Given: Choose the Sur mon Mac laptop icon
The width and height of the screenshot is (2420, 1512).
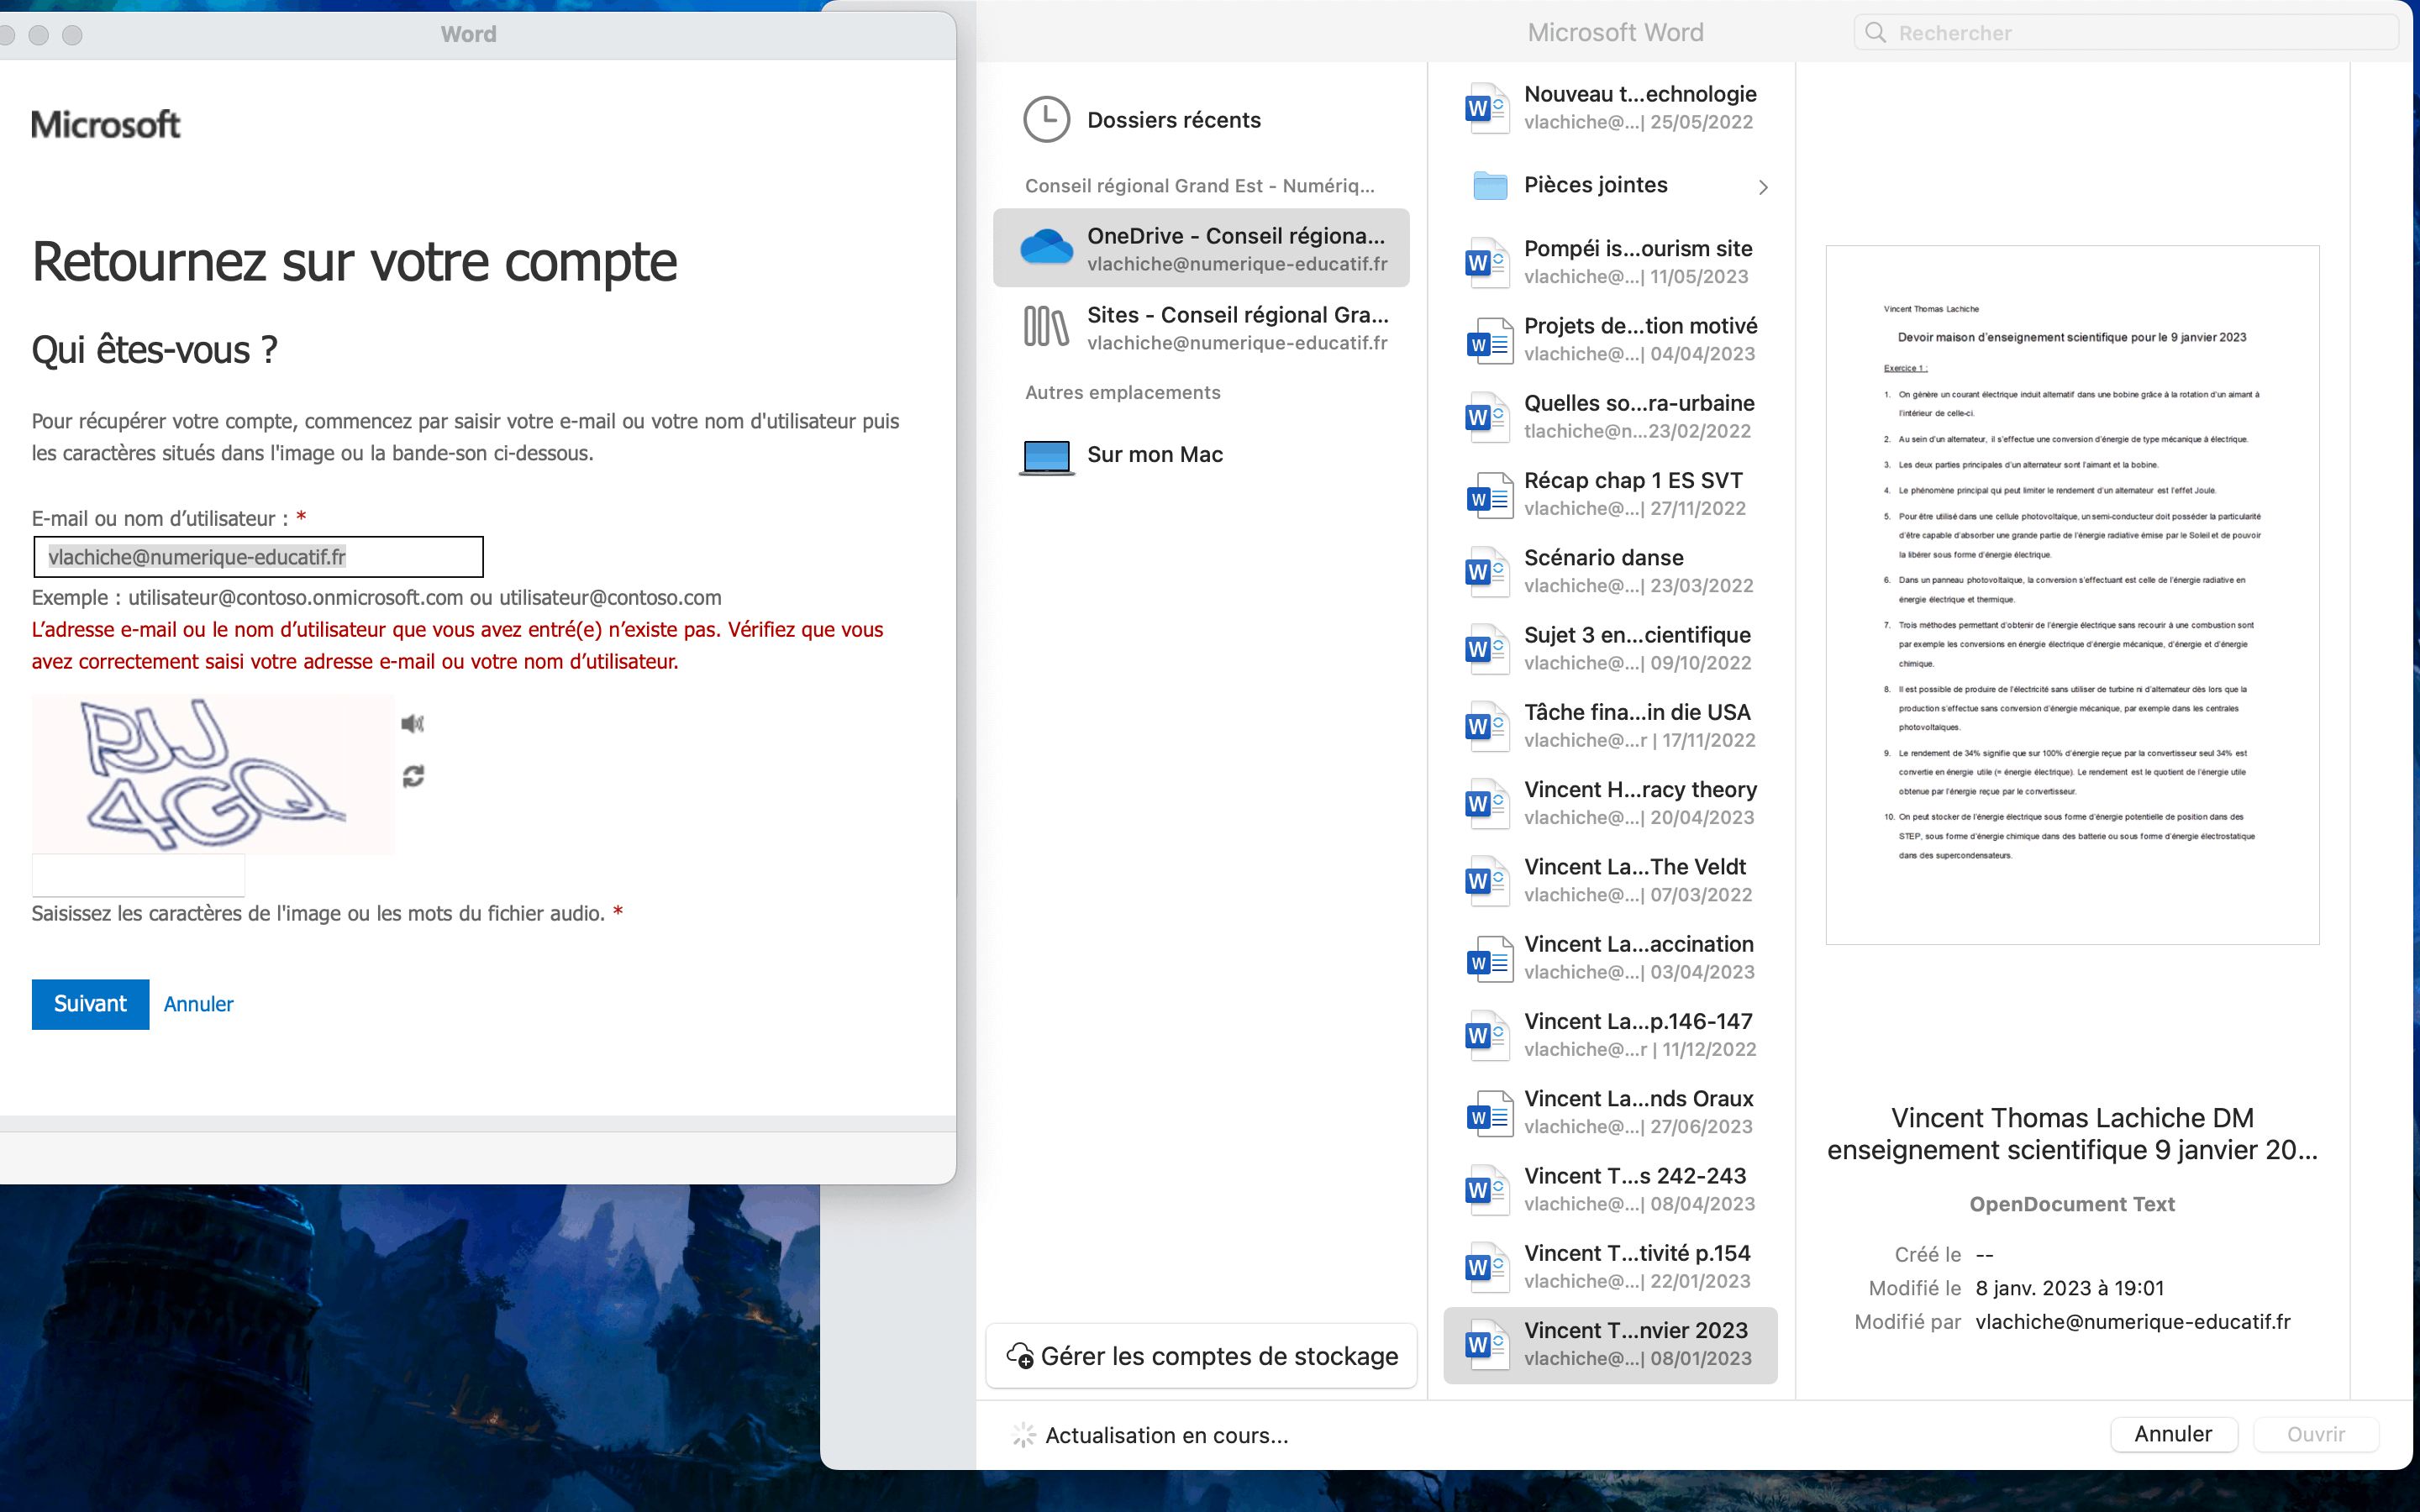Looking at the screenshot, I should pos(1047,456).
